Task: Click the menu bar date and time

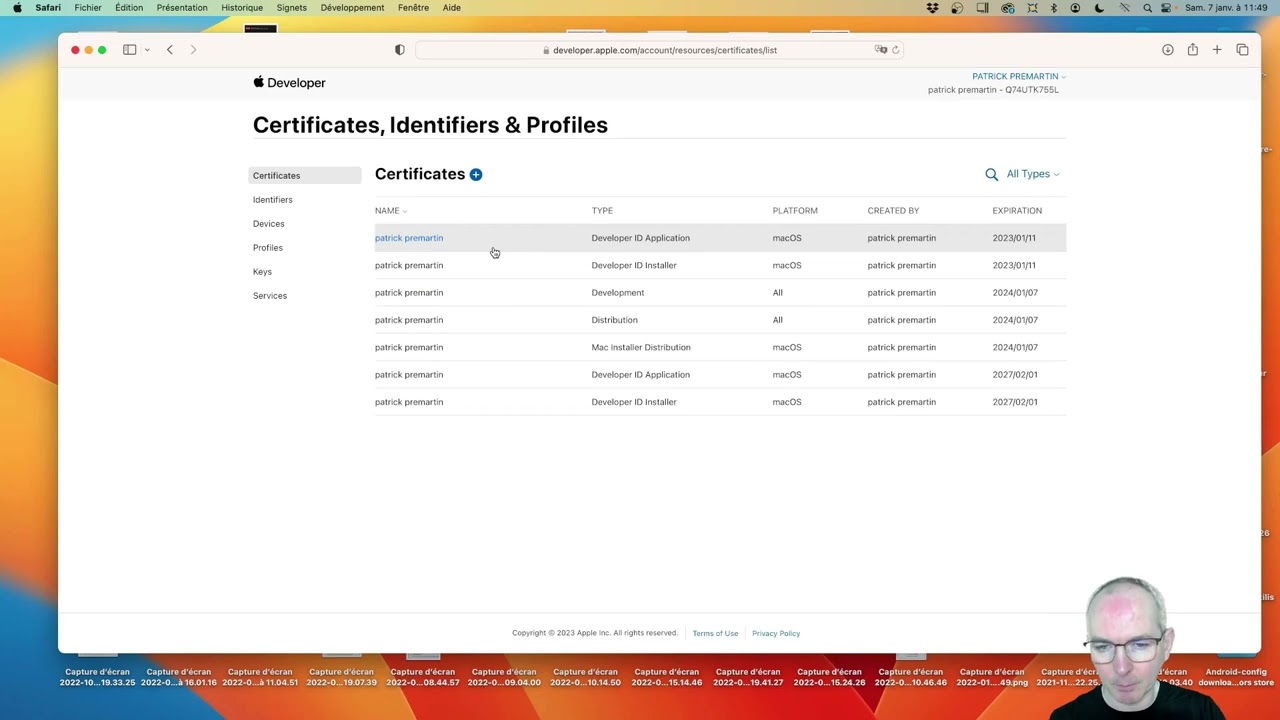Action: pos(1226,8)
